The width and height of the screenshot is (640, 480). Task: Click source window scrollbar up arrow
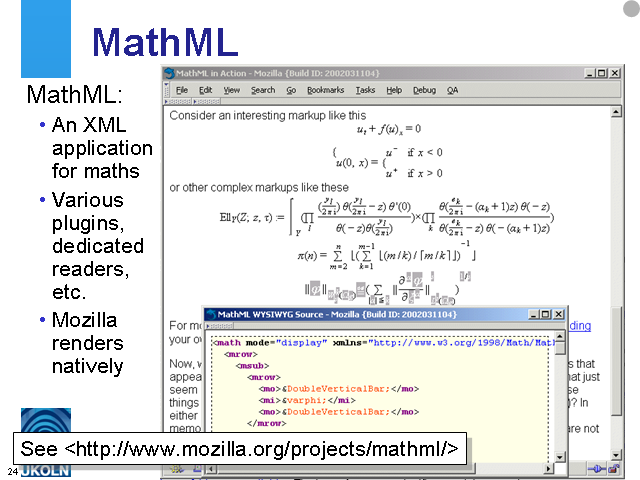pyautogui.click(x=560, y=336)
